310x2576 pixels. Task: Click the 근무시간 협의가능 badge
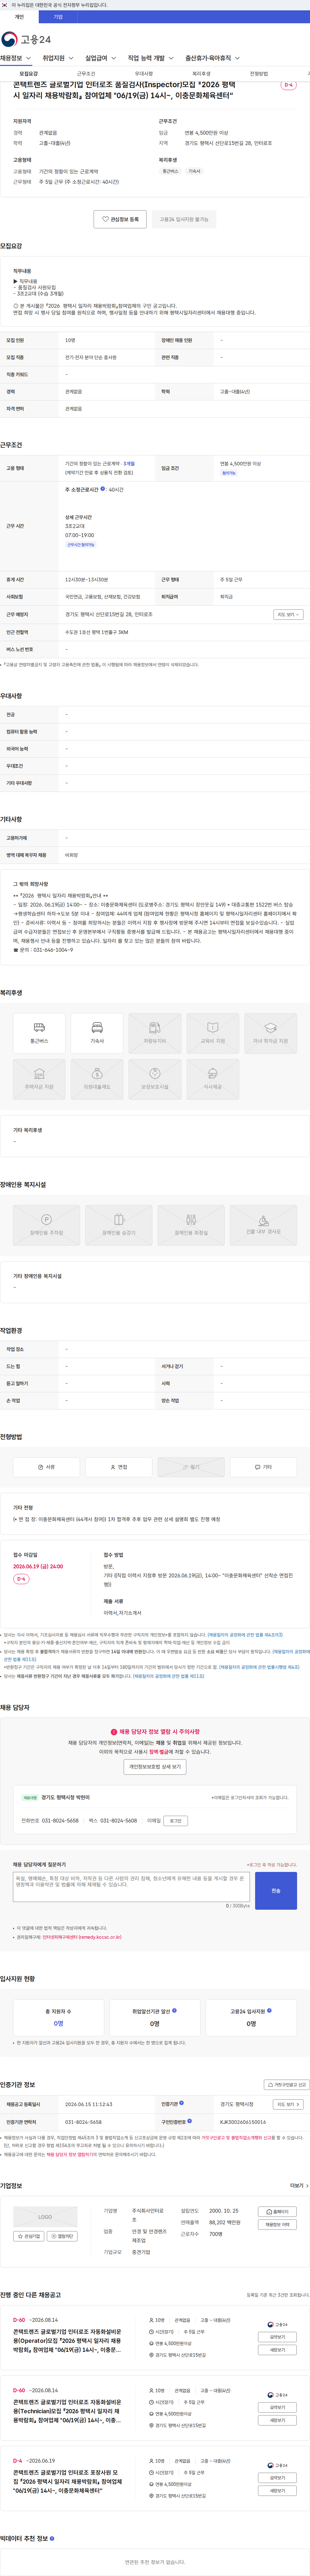tap(81, 545)
